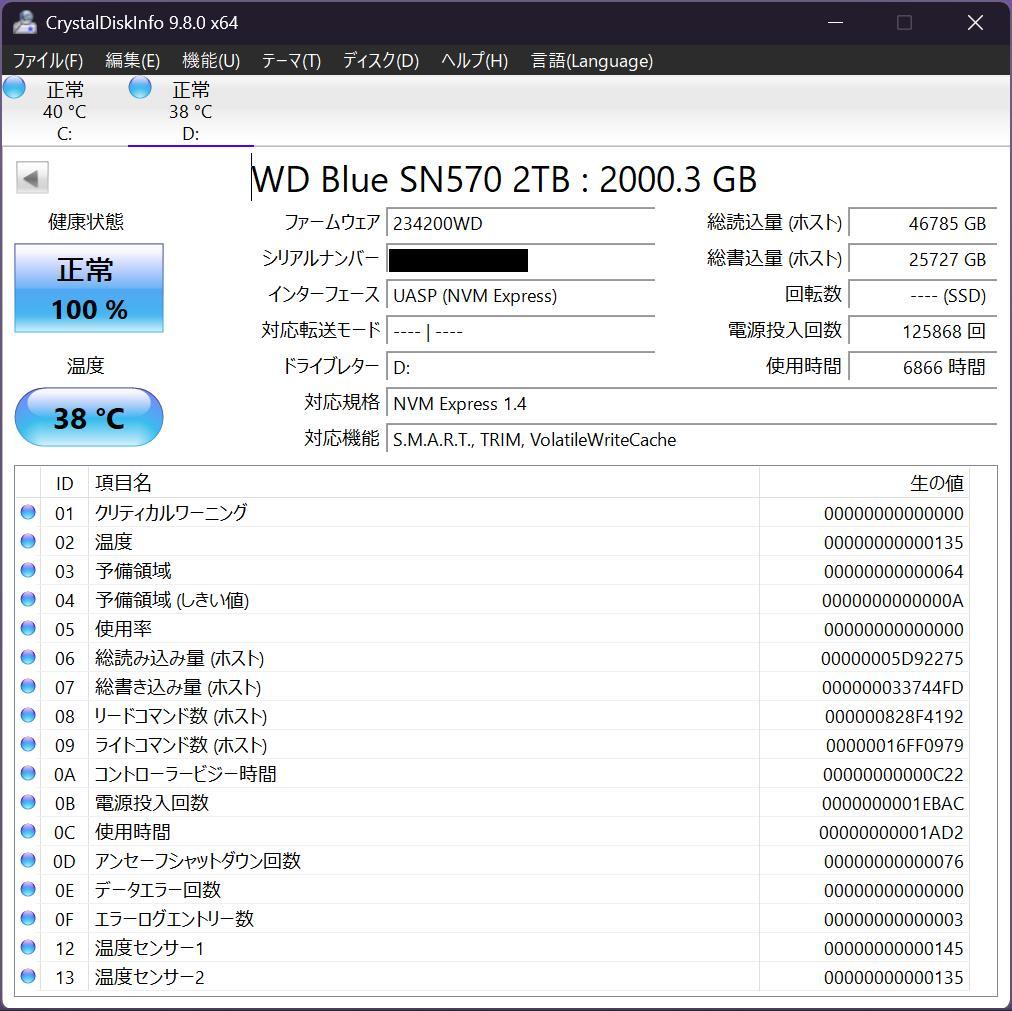
Task: Click the 生の値 column header
Action: click(x=864, y=483)
